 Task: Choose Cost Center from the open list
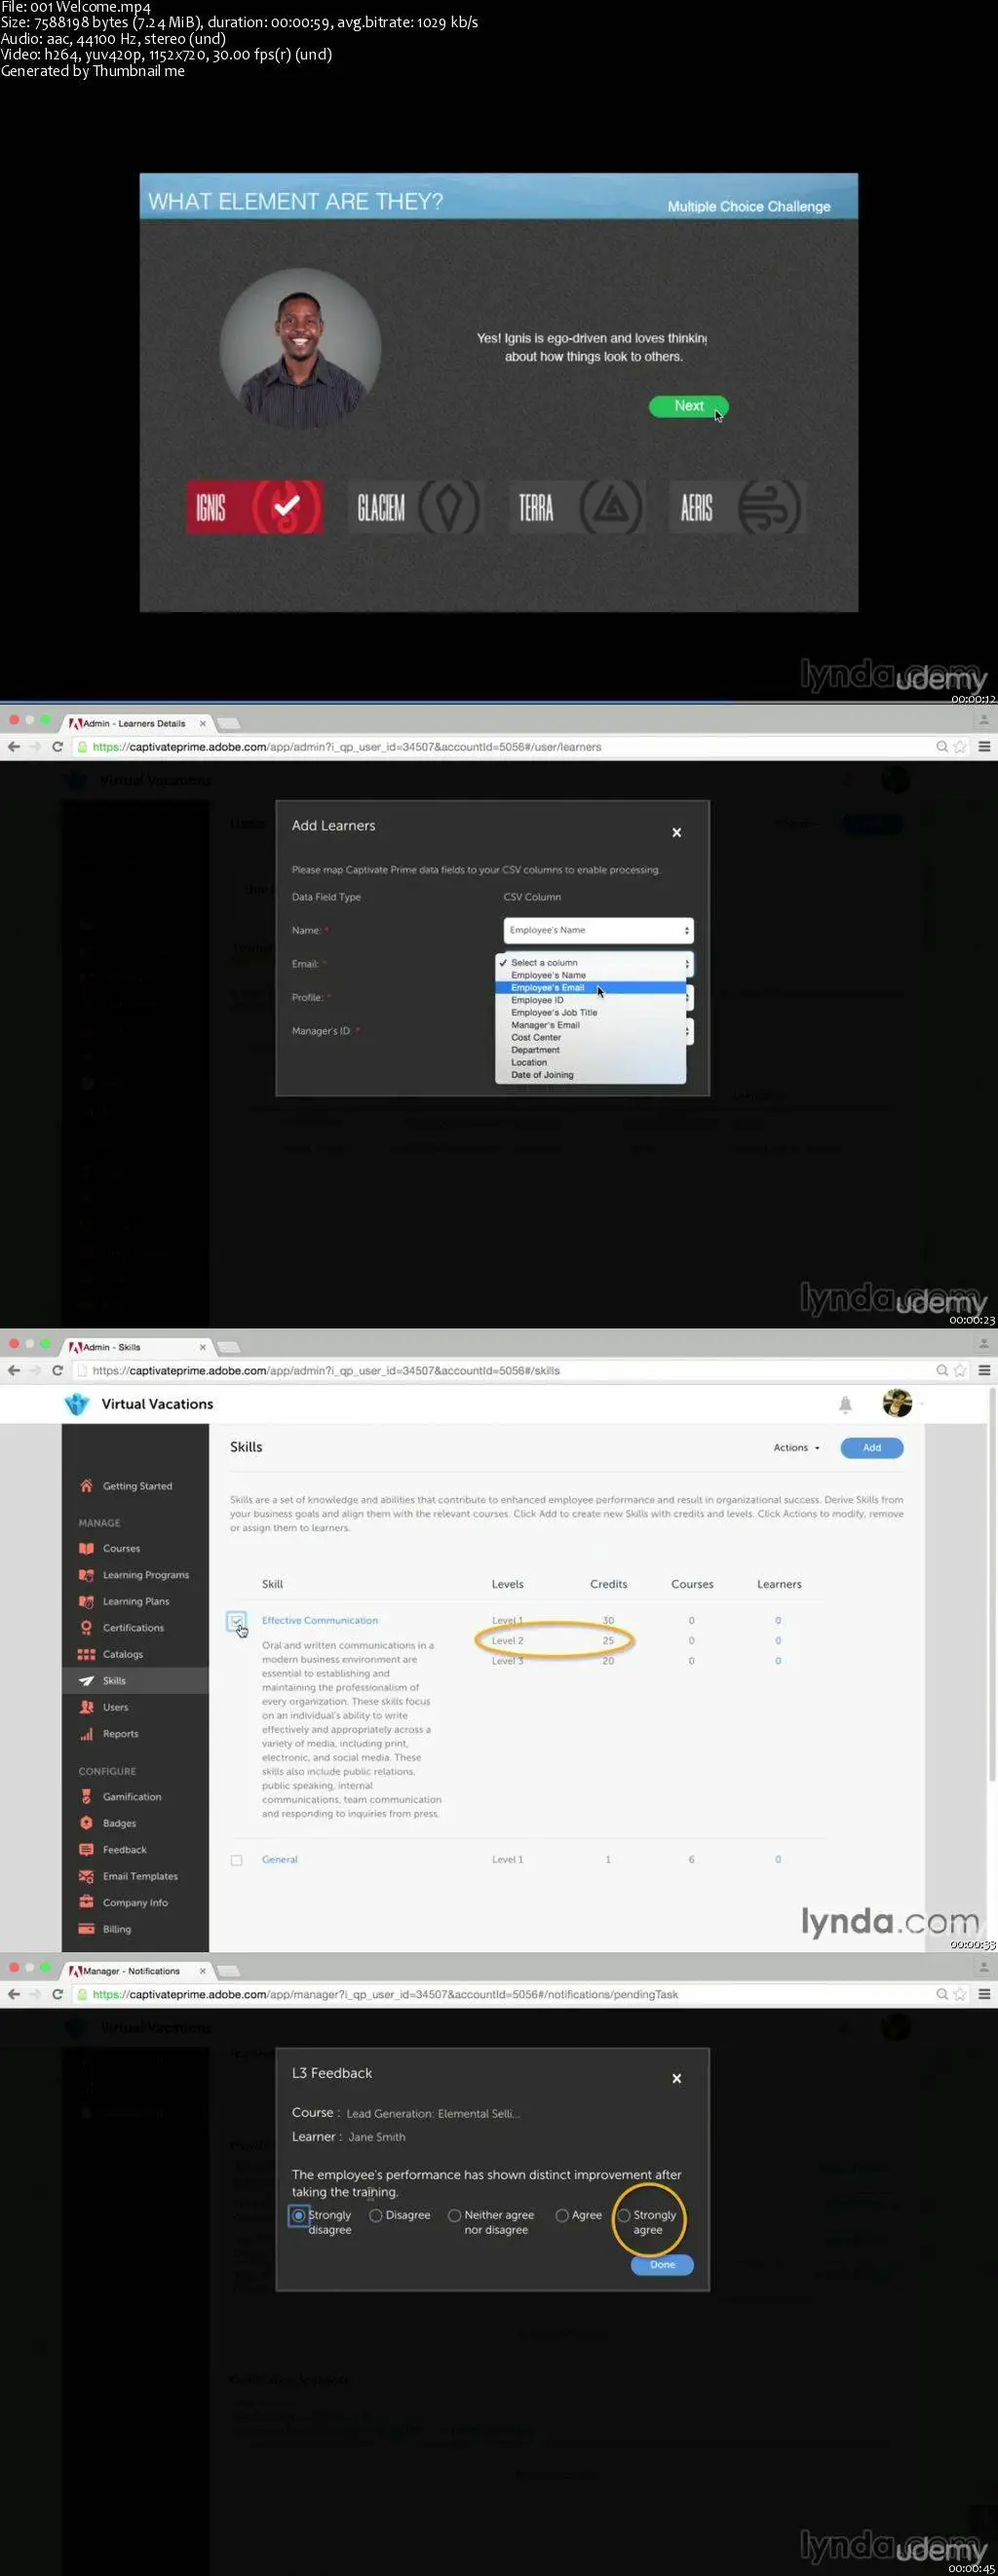590,1037
